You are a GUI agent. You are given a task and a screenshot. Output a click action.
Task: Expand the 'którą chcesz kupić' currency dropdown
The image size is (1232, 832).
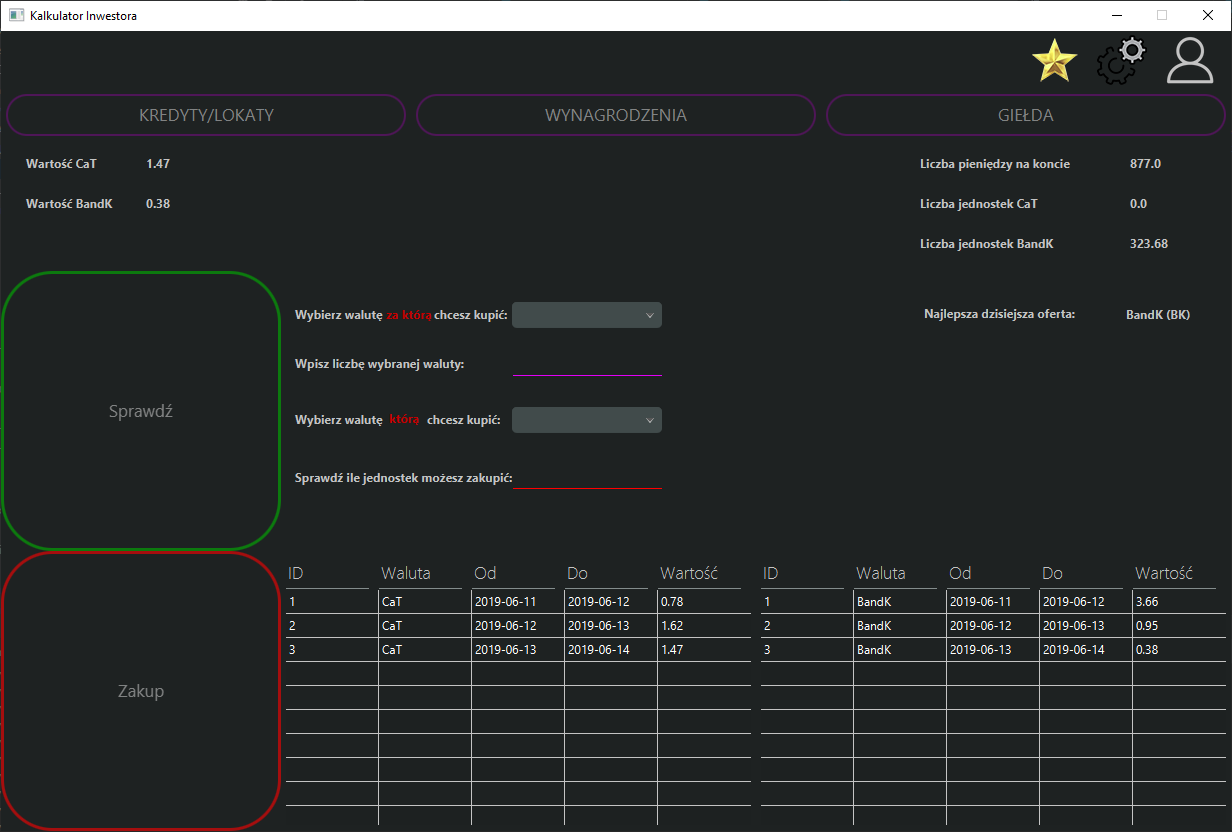(x=587, y=420)
